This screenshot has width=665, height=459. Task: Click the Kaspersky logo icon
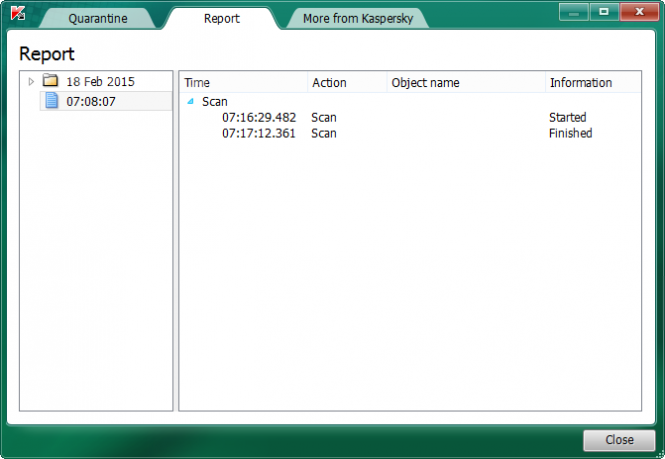pyautogui.click(x=18, y=13)
